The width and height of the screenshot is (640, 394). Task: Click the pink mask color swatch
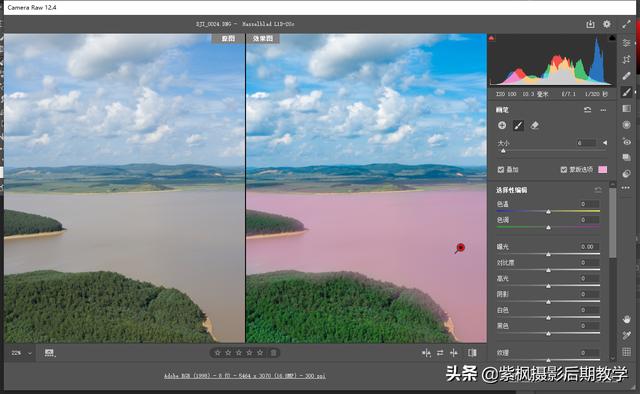pos(602,169)
